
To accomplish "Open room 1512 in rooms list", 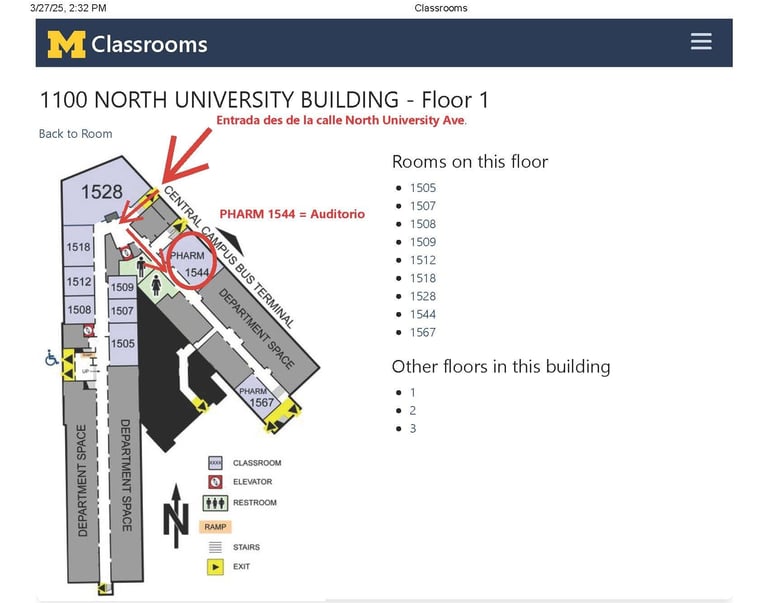I will pyautogui.click(x=423, y=261).
